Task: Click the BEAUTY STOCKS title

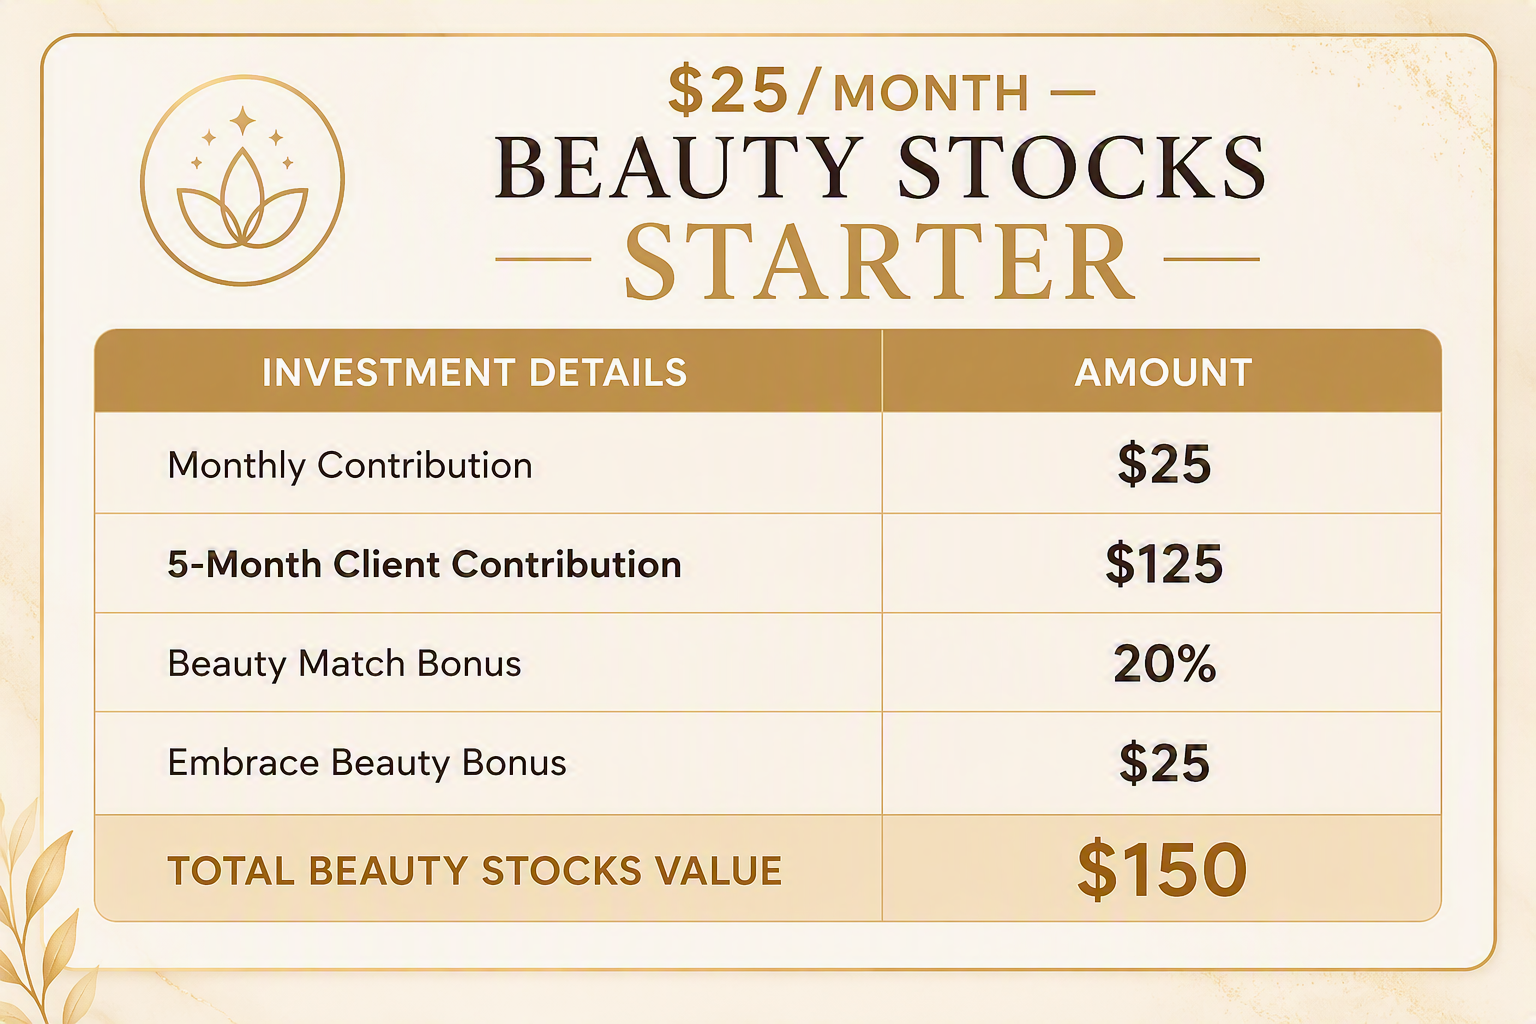Action: pos(880,167)
